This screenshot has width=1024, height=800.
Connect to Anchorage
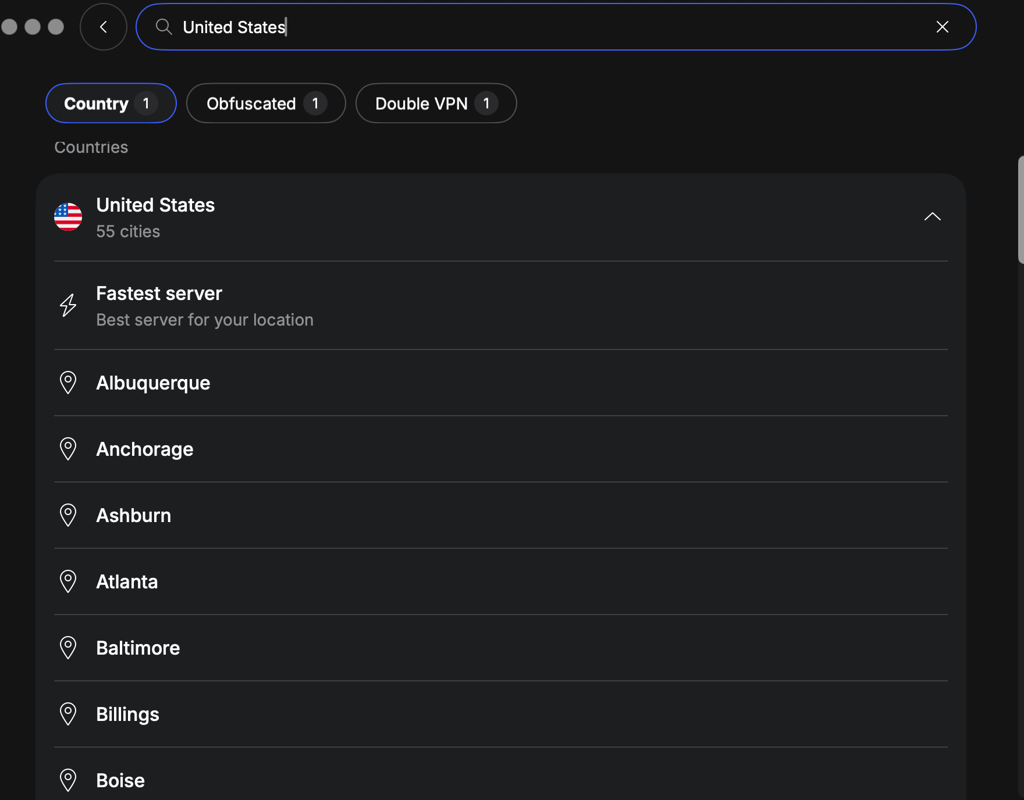click(x=500, y=449)
